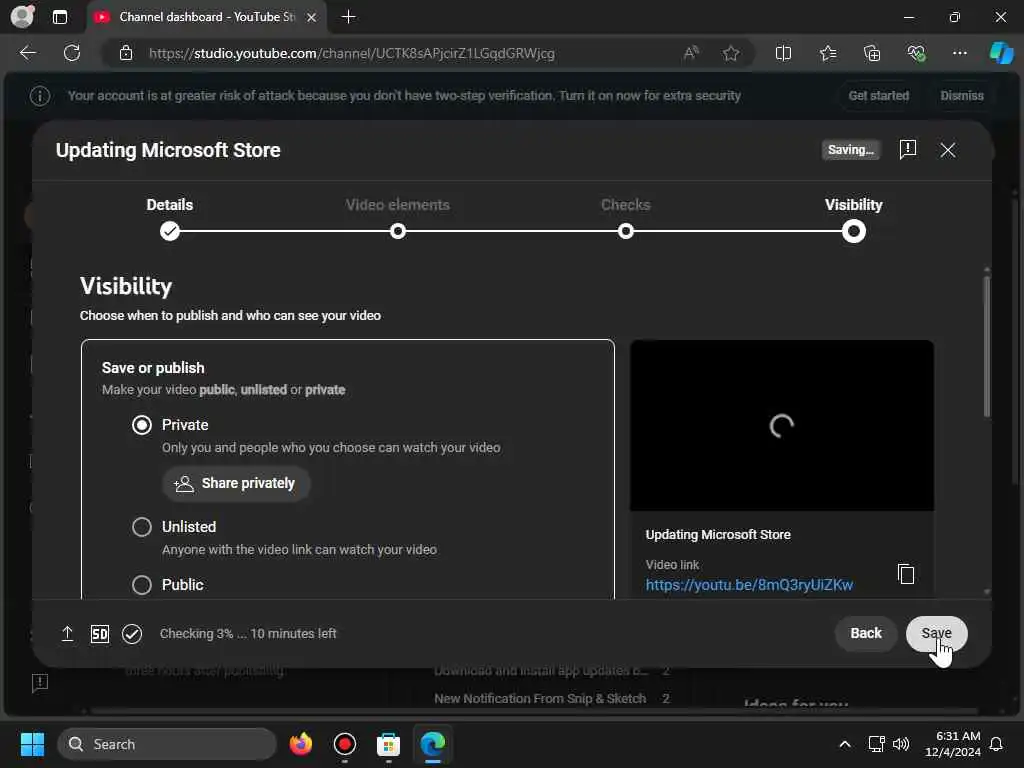Click the upload status arrow icon
This screenshot has height=768, width=1024.
(x=67, y=633)
